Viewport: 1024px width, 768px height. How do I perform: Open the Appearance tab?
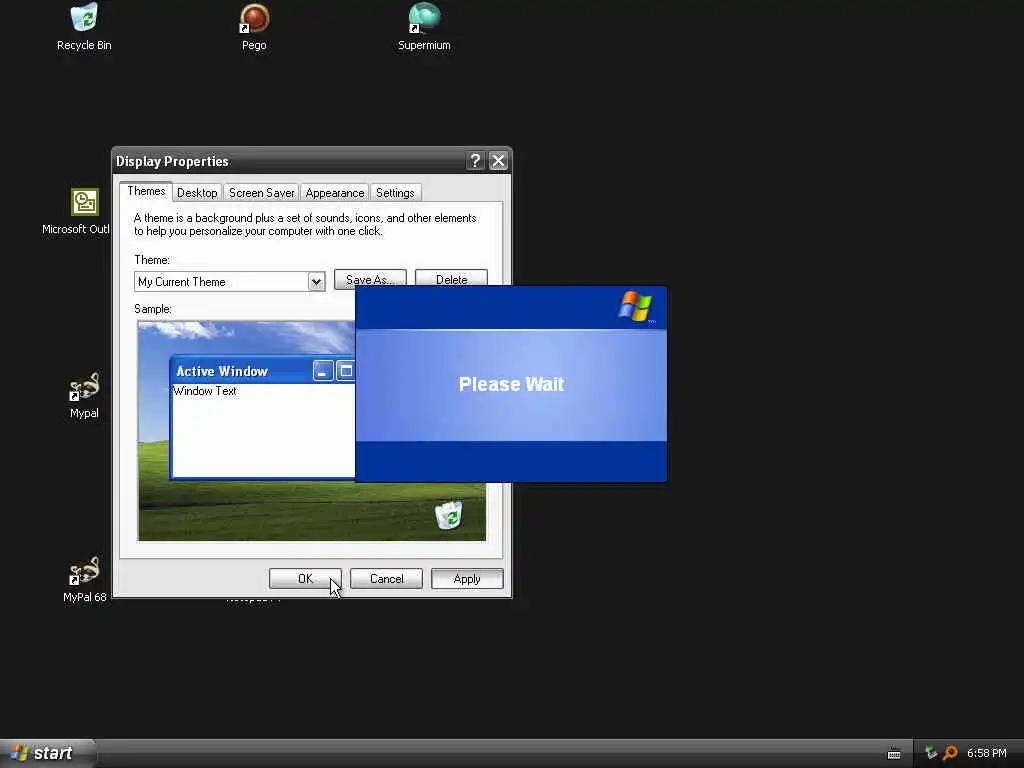click(334, 193)
